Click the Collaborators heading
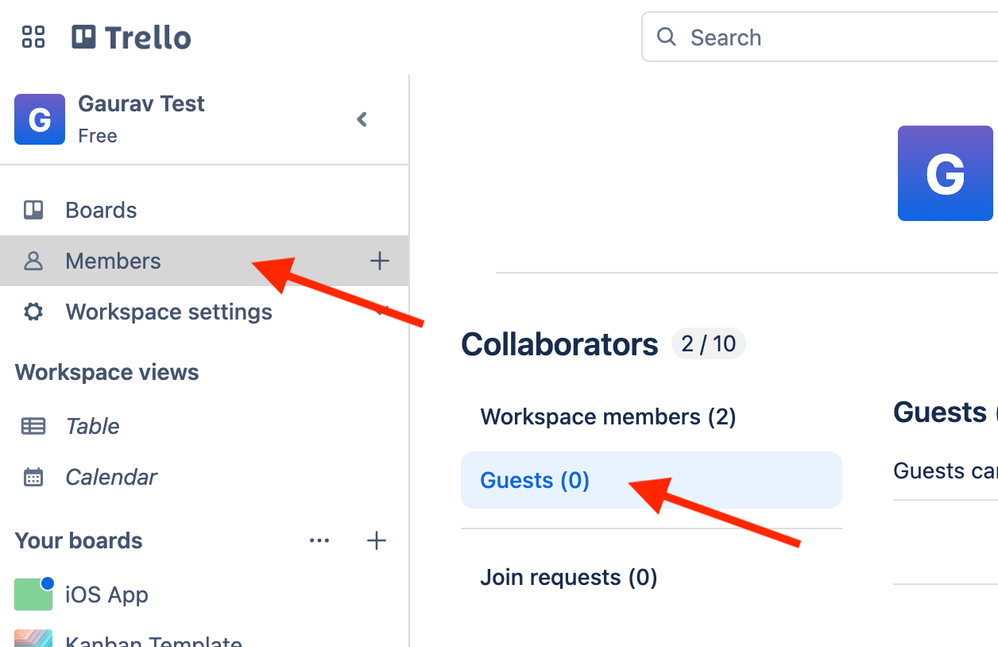 (x=559, y=344)
